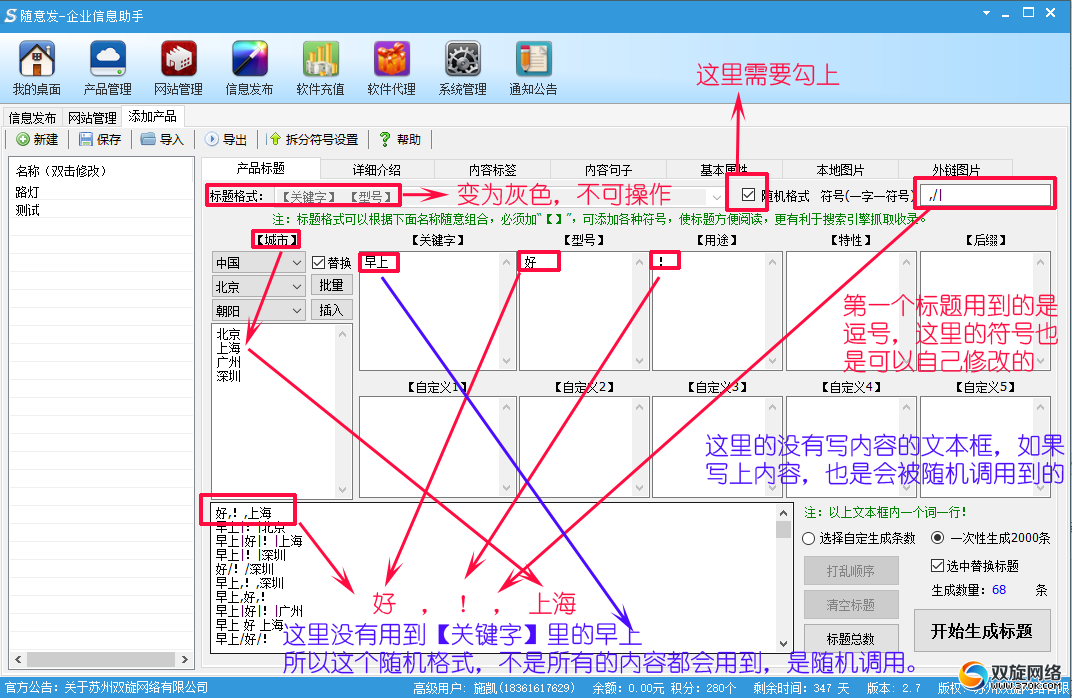
Task: Open 我的桌面 from the main toolbar
Action: 37,68
